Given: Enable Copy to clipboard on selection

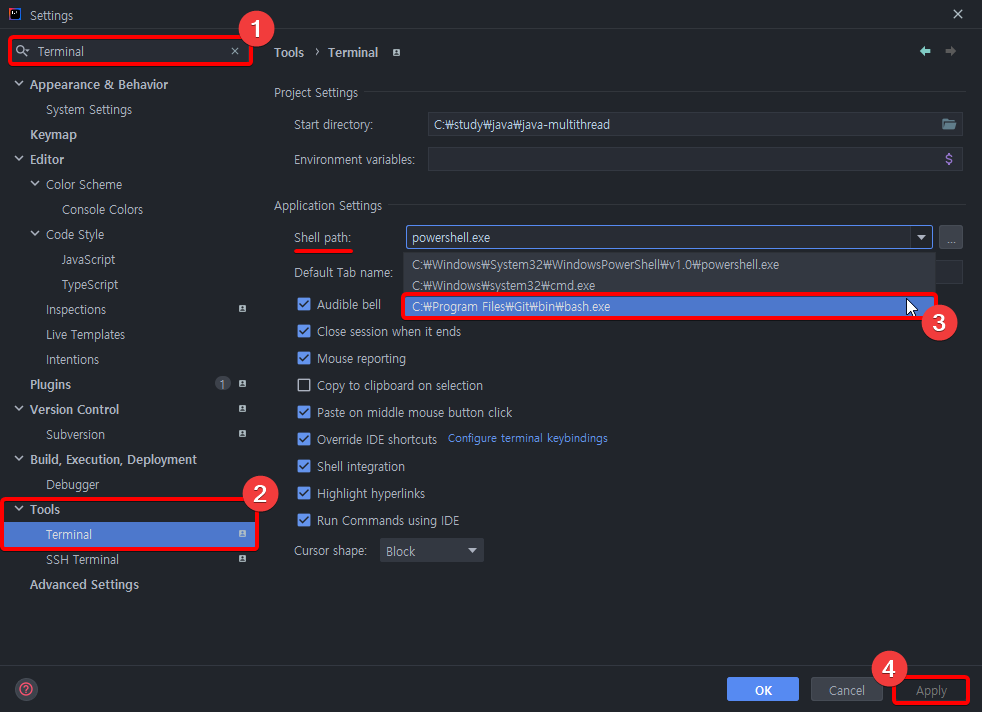Looking at the screenshot, I should pyautogui.click(x=304, y=385).
